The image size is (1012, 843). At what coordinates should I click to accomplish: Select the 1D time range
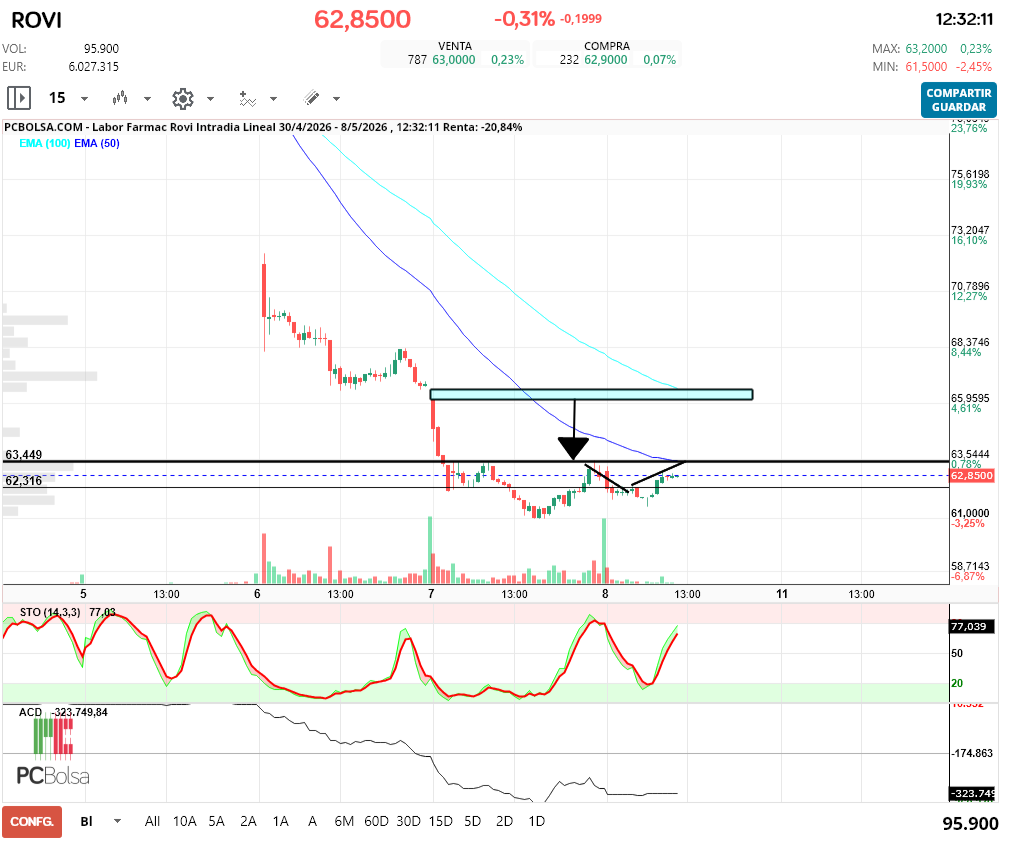click(x=536, y=821)
